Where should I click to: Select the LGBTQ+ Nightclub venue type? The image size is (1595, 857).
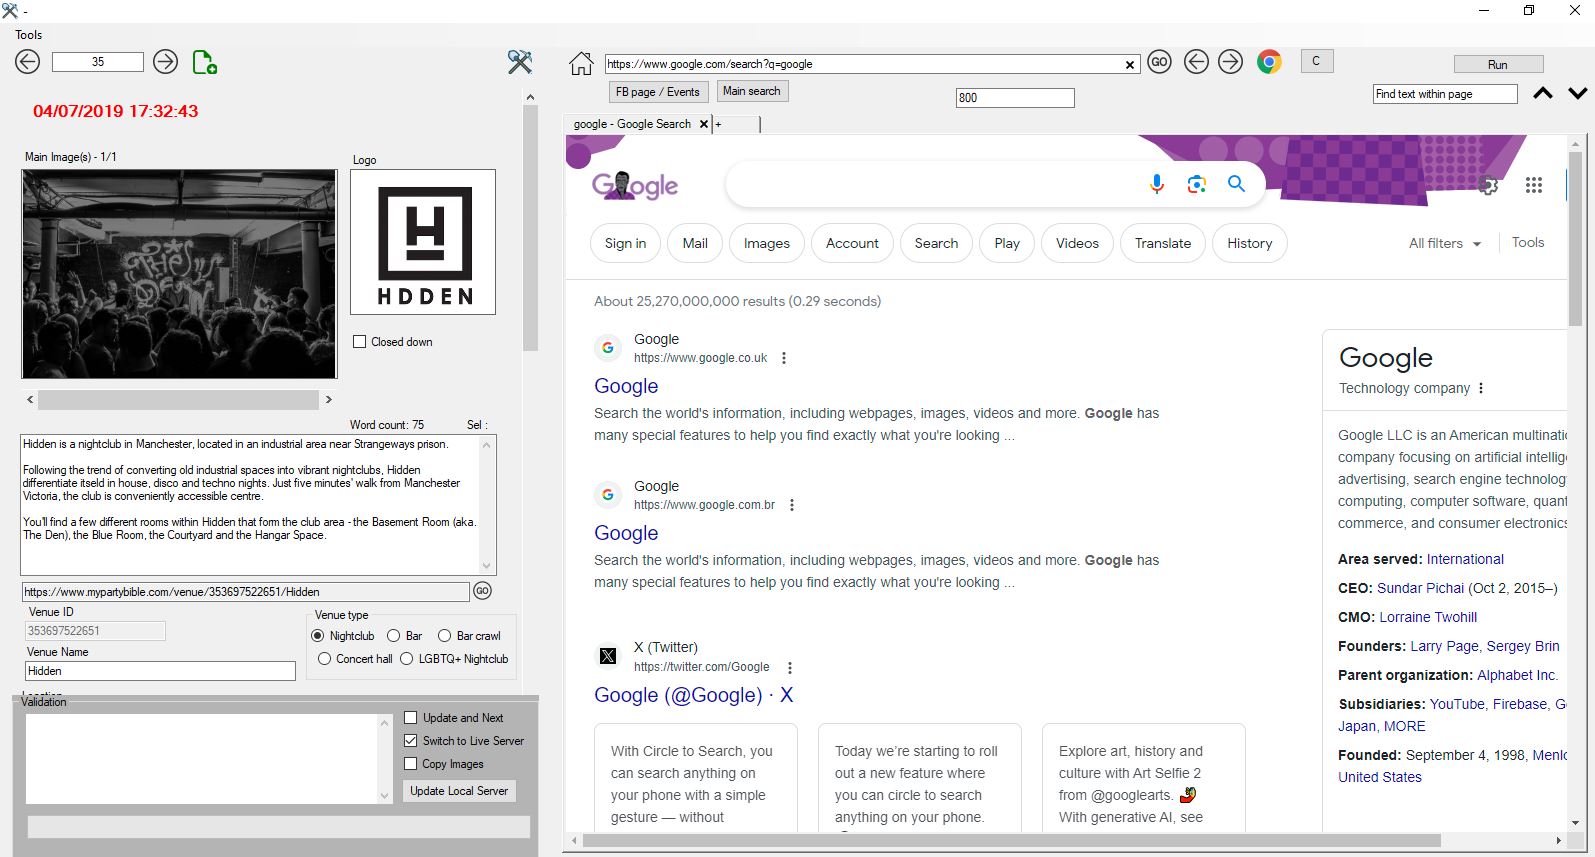pyautogui.click(x=406, y=659)
